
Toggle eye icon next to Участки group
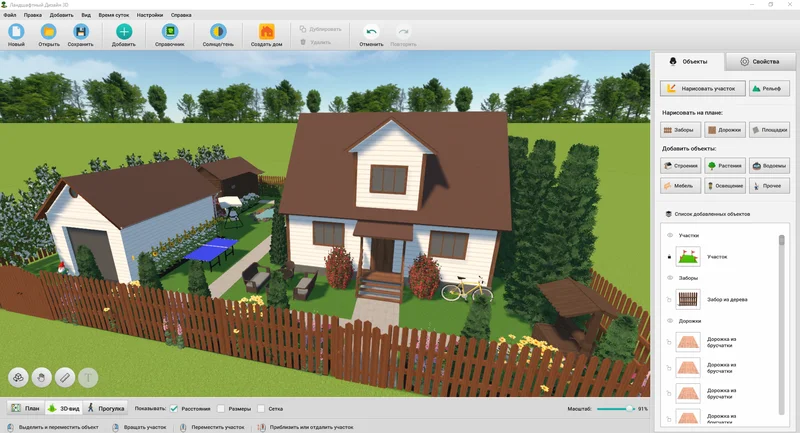point(670,235)
